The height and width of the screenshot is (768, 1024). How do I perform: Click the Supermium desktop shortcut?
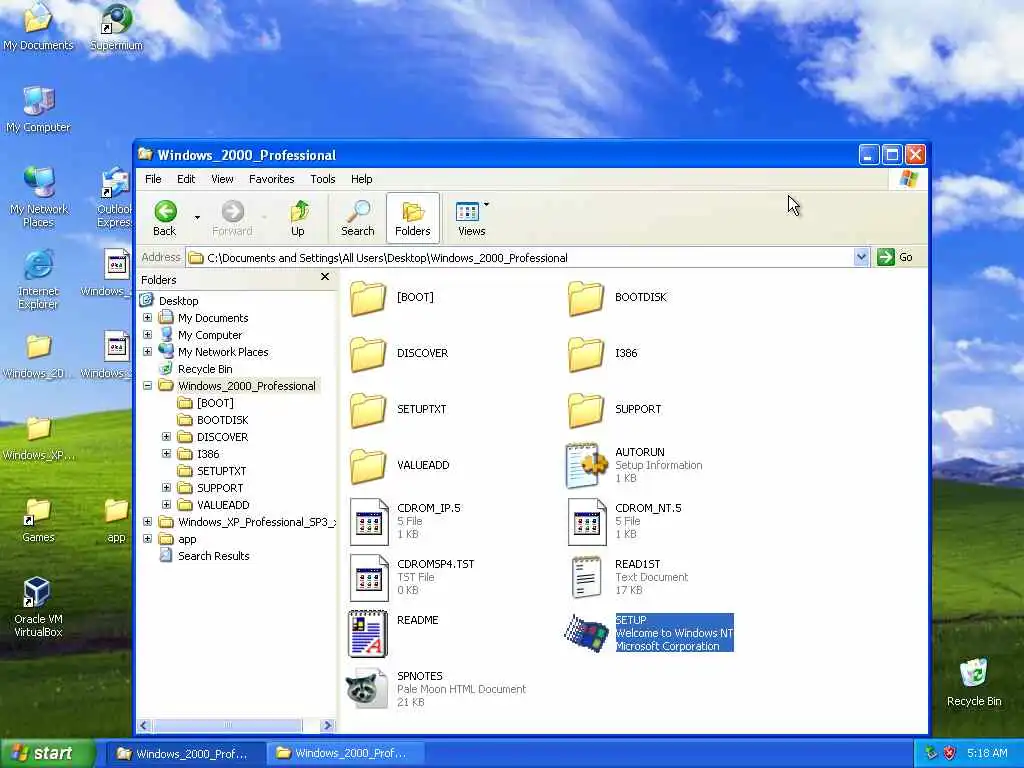116,27
